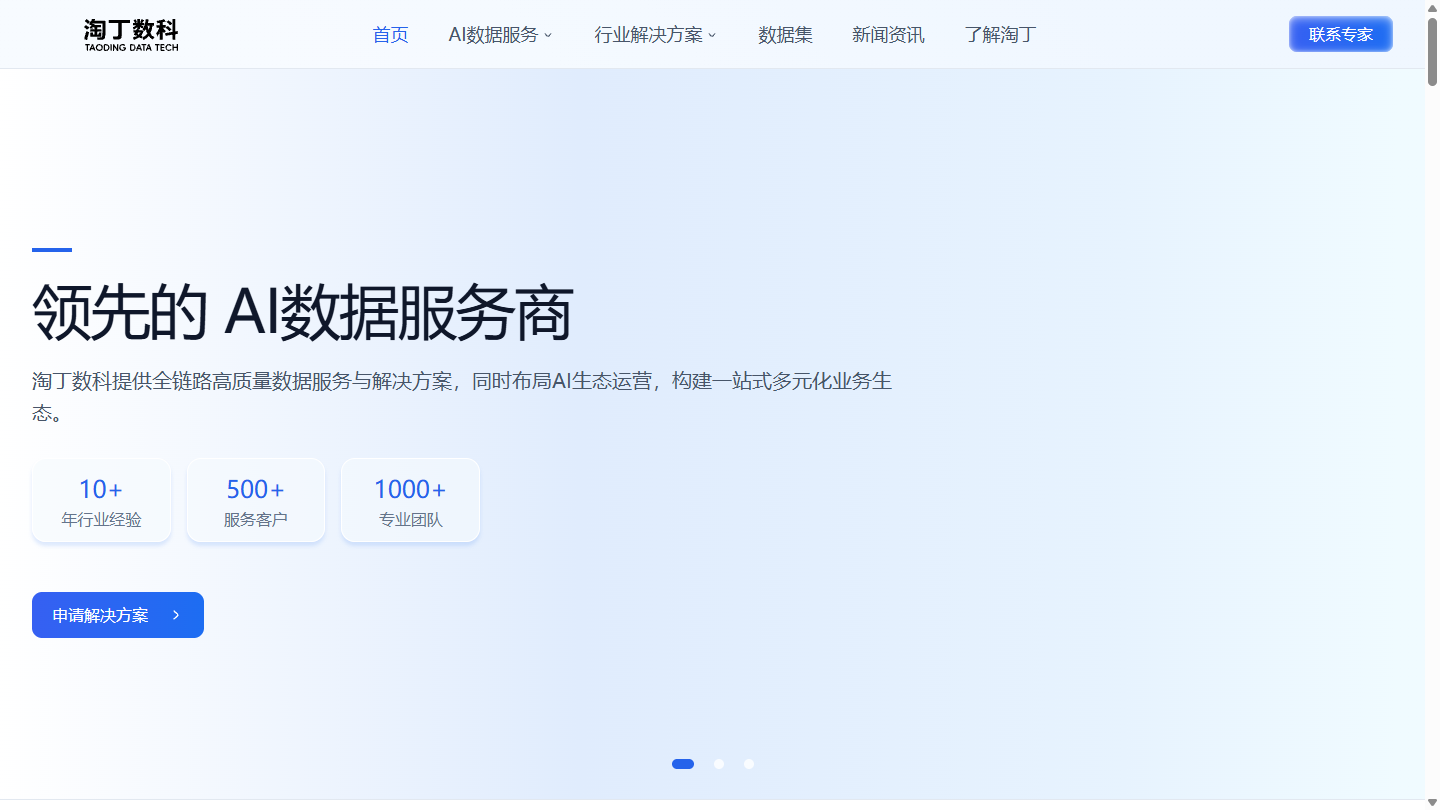This screenshot has width=1440, height=810.
Task: Click the headline 领先的 AI数据服务商
Action: pos(302,313)
